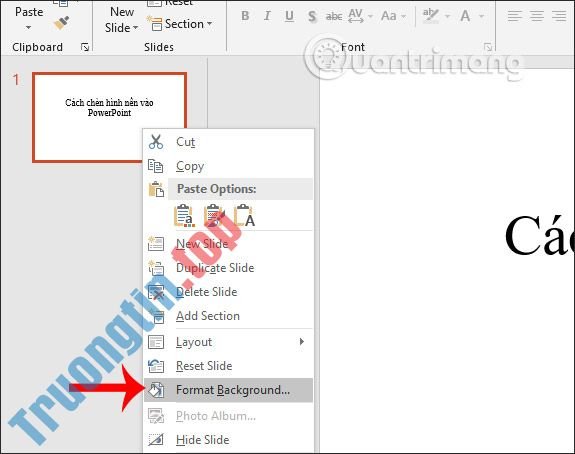Viewport: 575px width, 454px height.
Task: Toggle Bold formatting
Action: click(x=245, y=16)
